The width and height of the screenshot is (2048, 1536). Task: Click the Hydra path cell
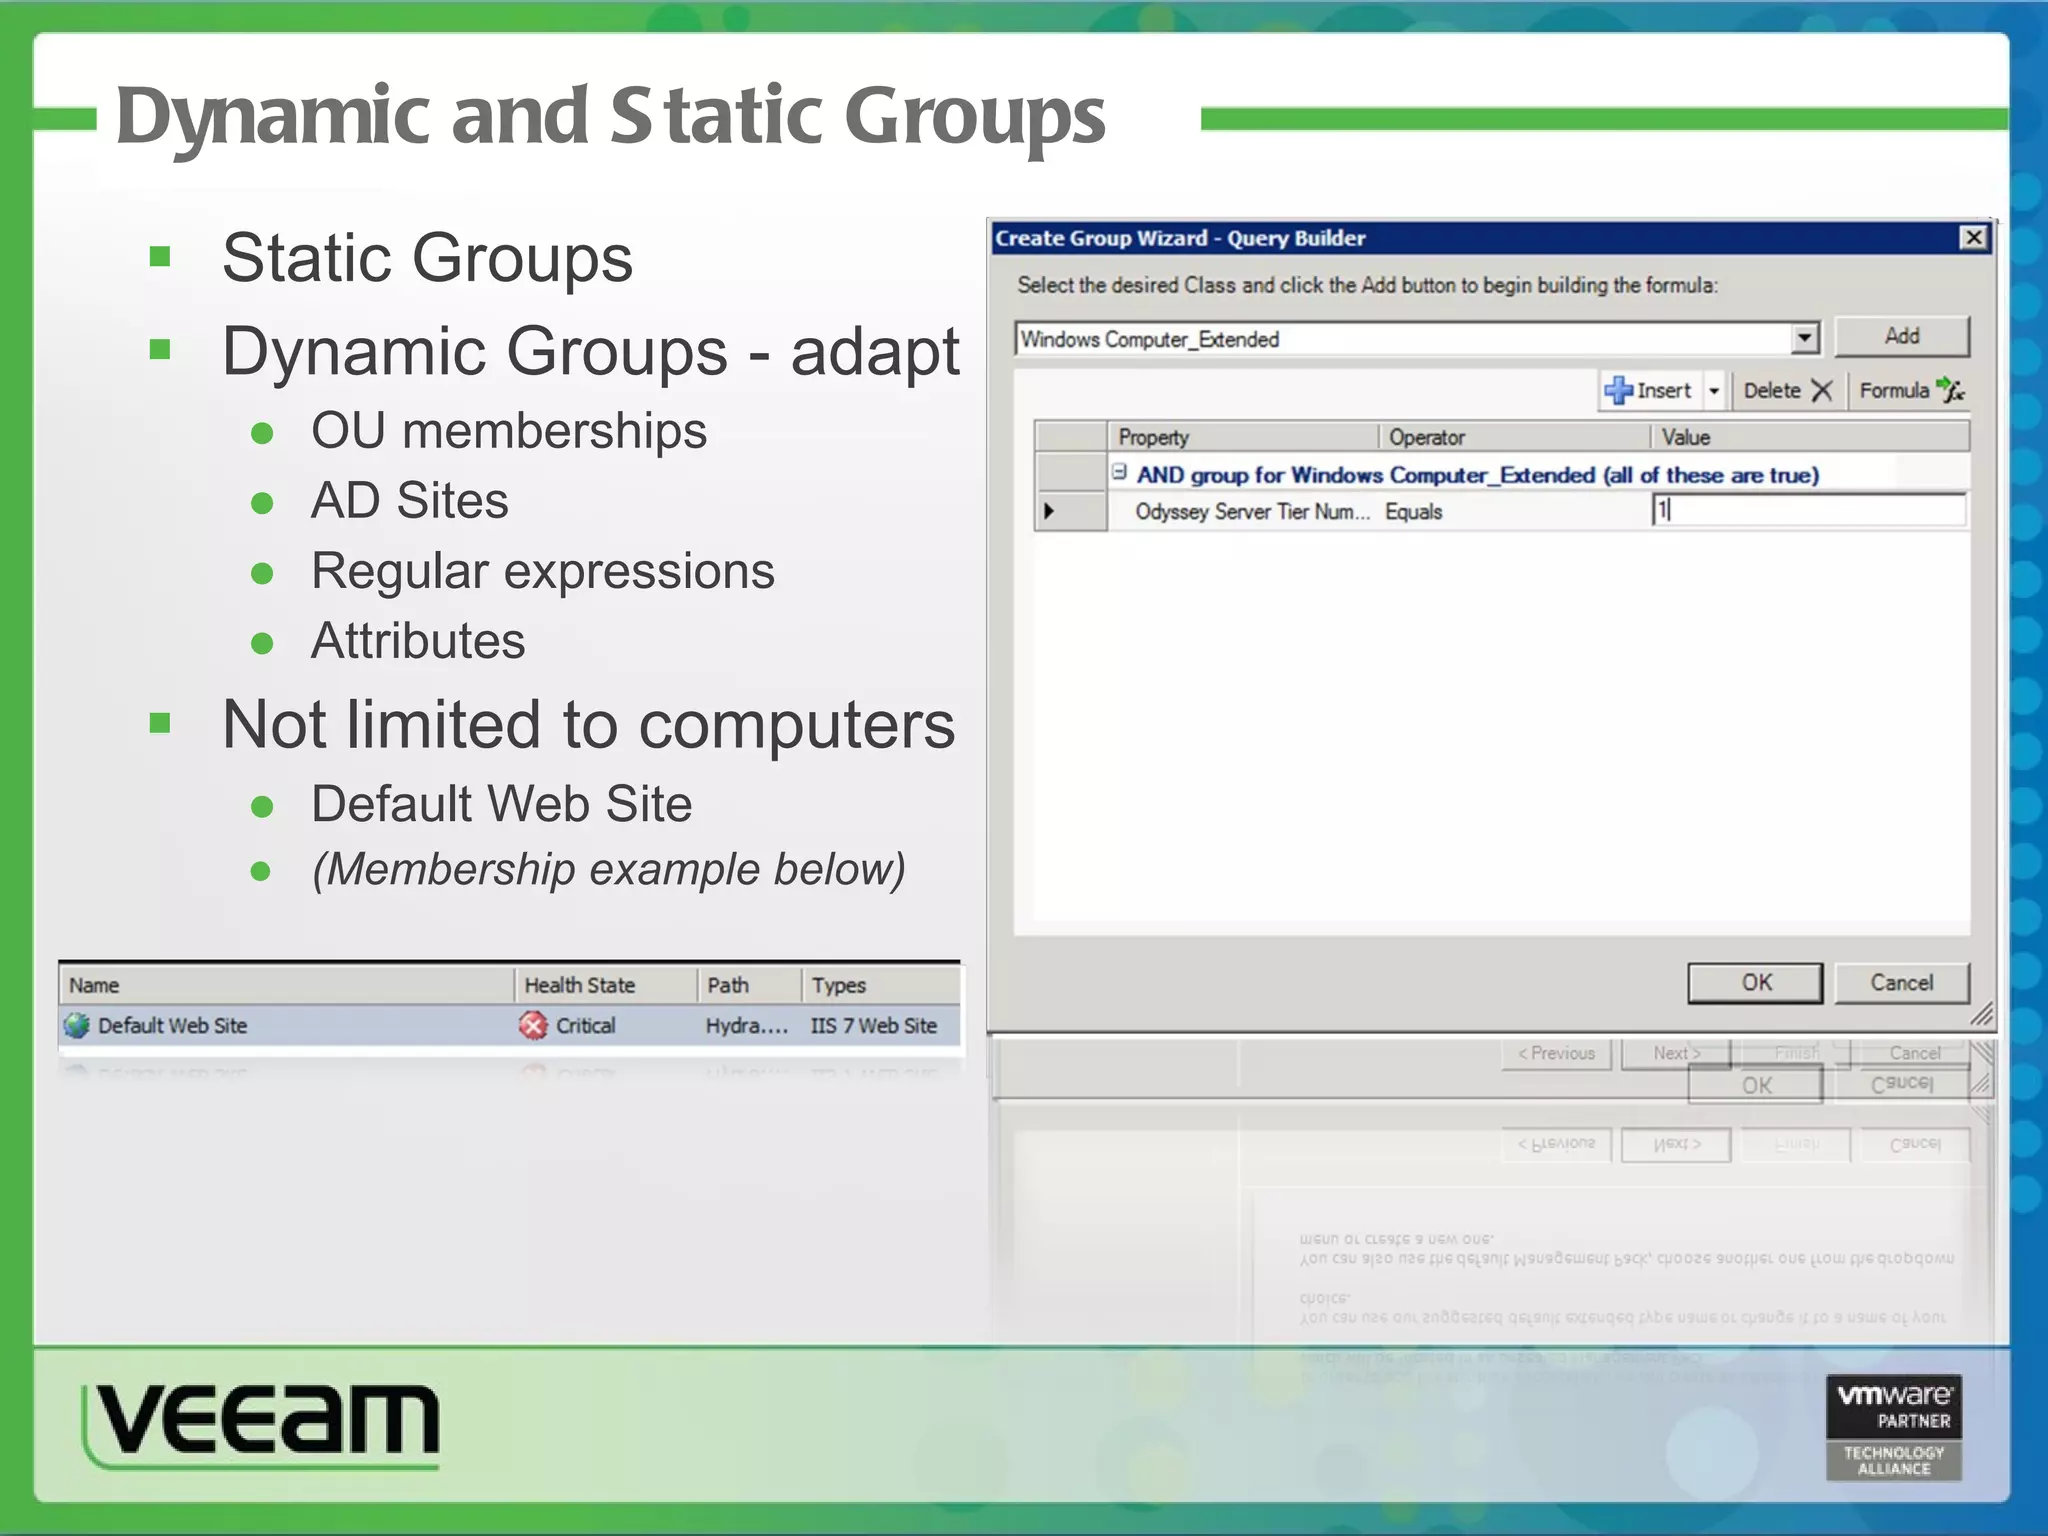coord(747,1025)
